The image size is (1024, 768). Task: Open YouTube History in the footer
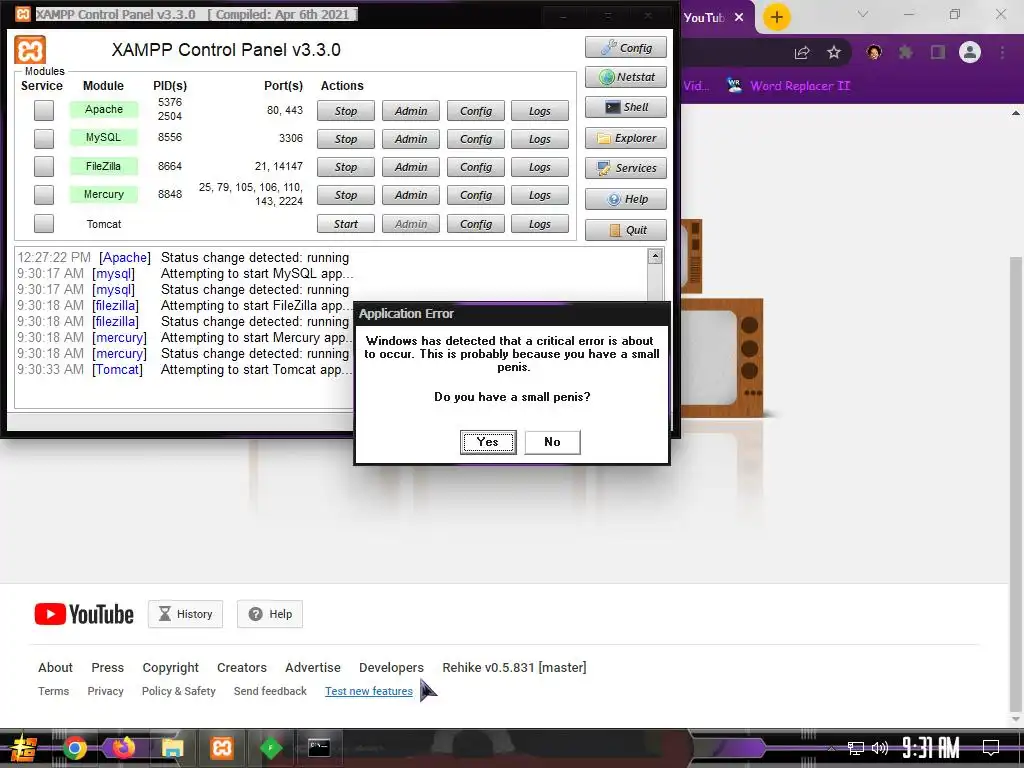pos(185,614)
